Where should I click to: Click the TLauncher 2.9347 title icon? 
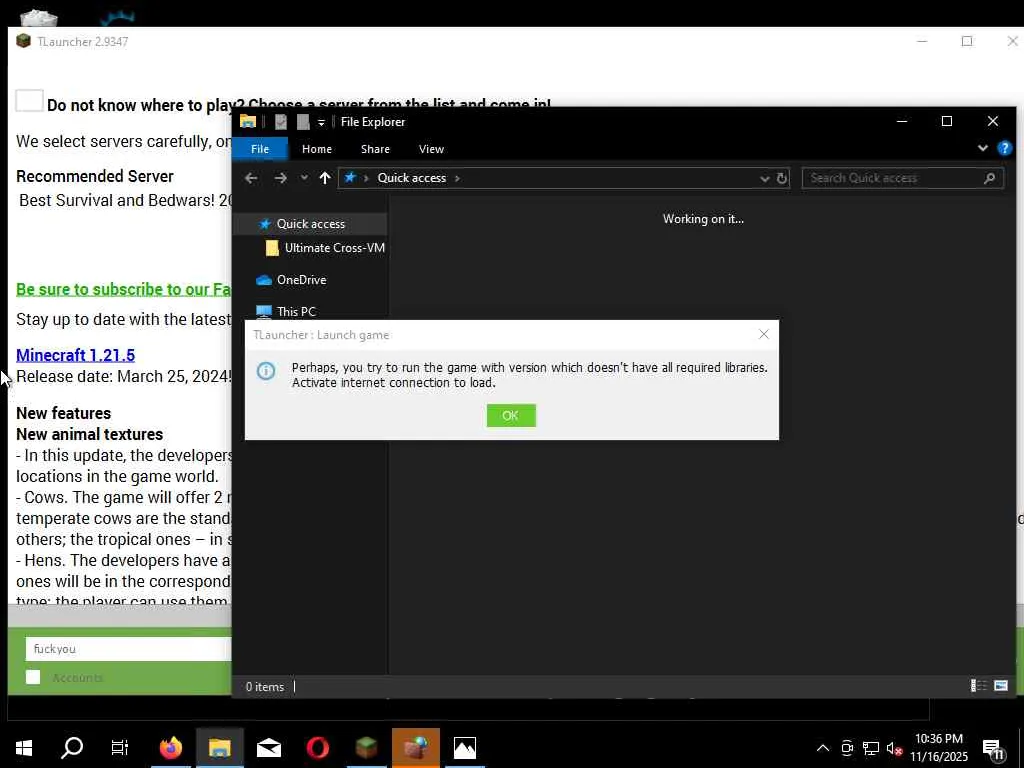24,41
